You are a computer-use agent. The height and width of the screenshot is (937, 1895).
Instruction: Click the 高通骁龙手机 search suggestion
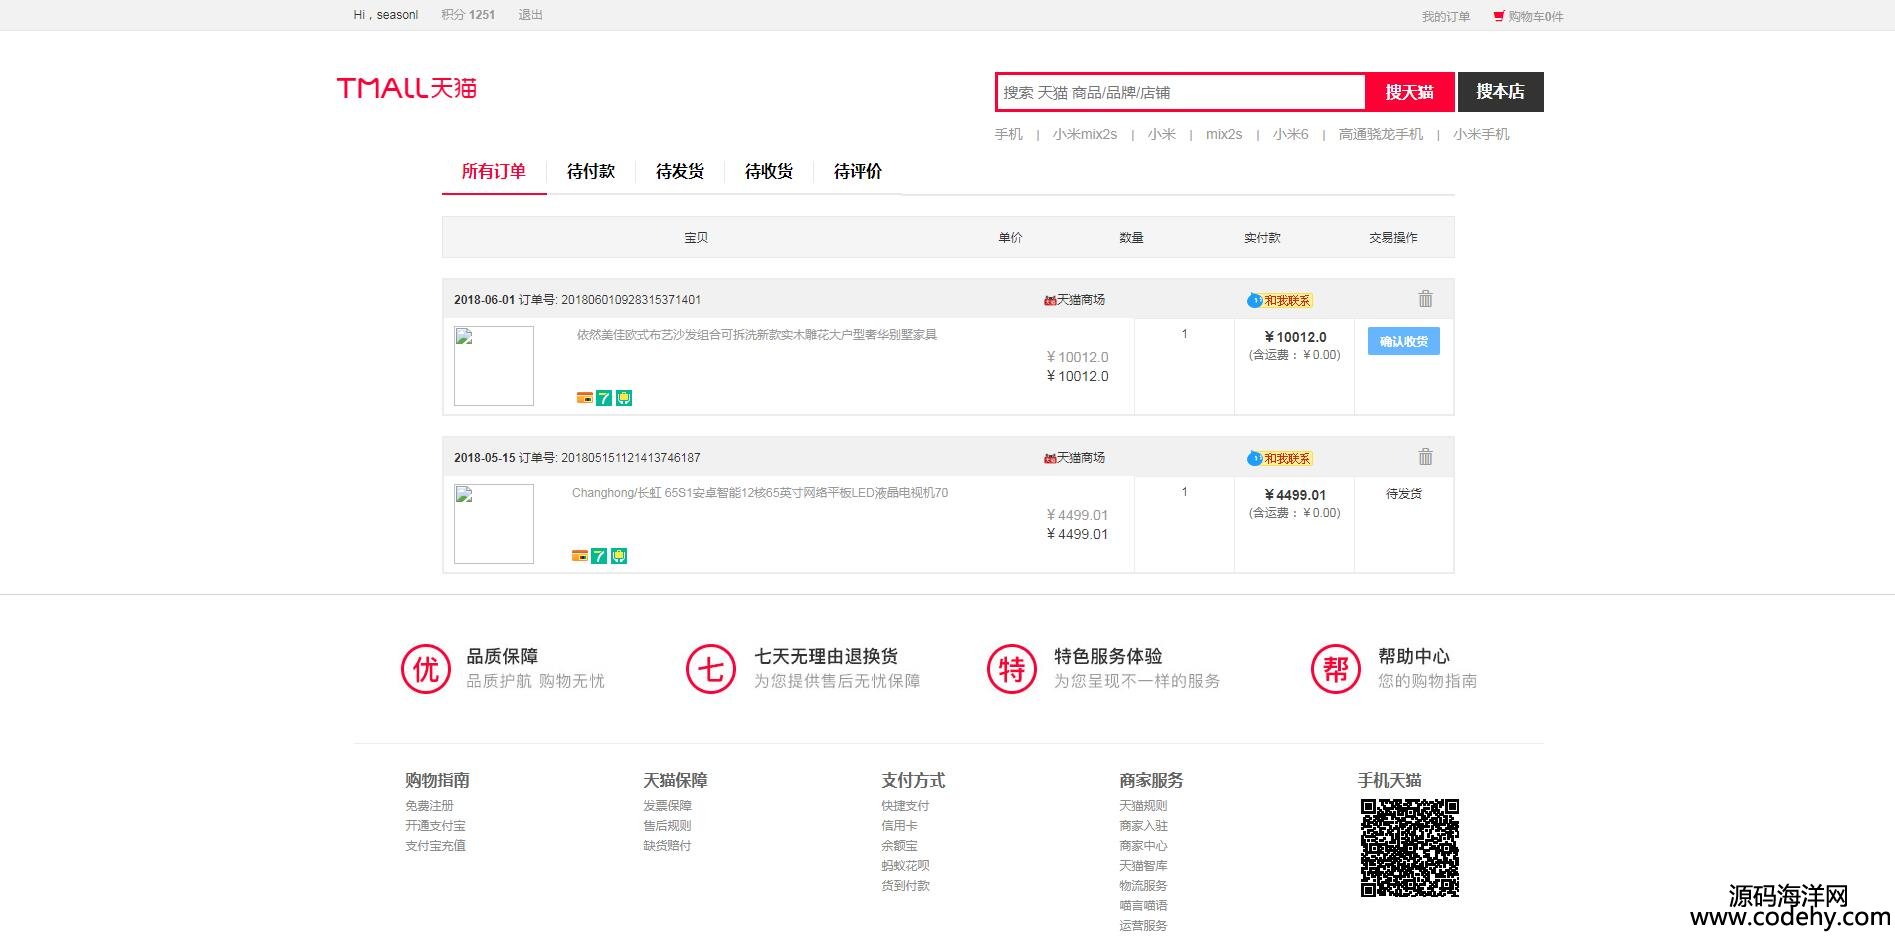[1381, 134]
